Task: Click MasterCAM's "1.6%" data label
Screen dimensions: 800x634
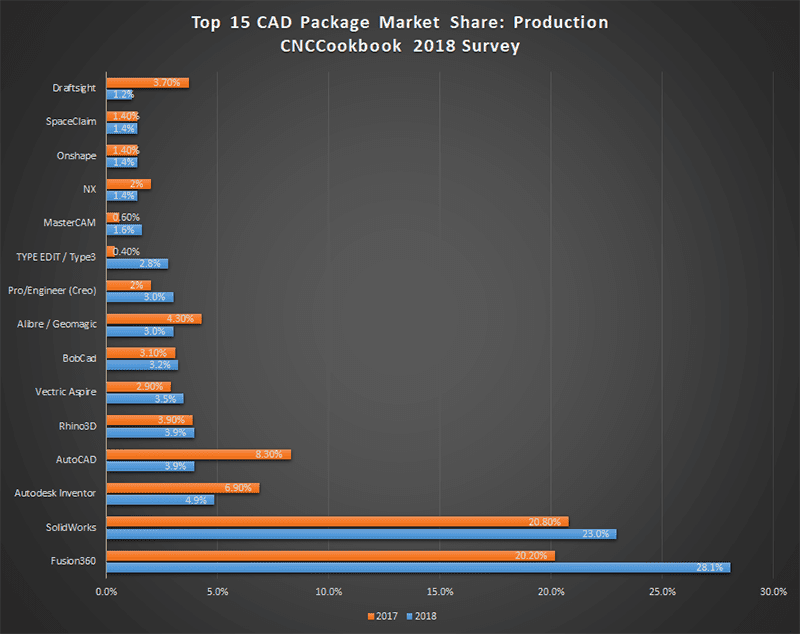Action: click(124, 230)
